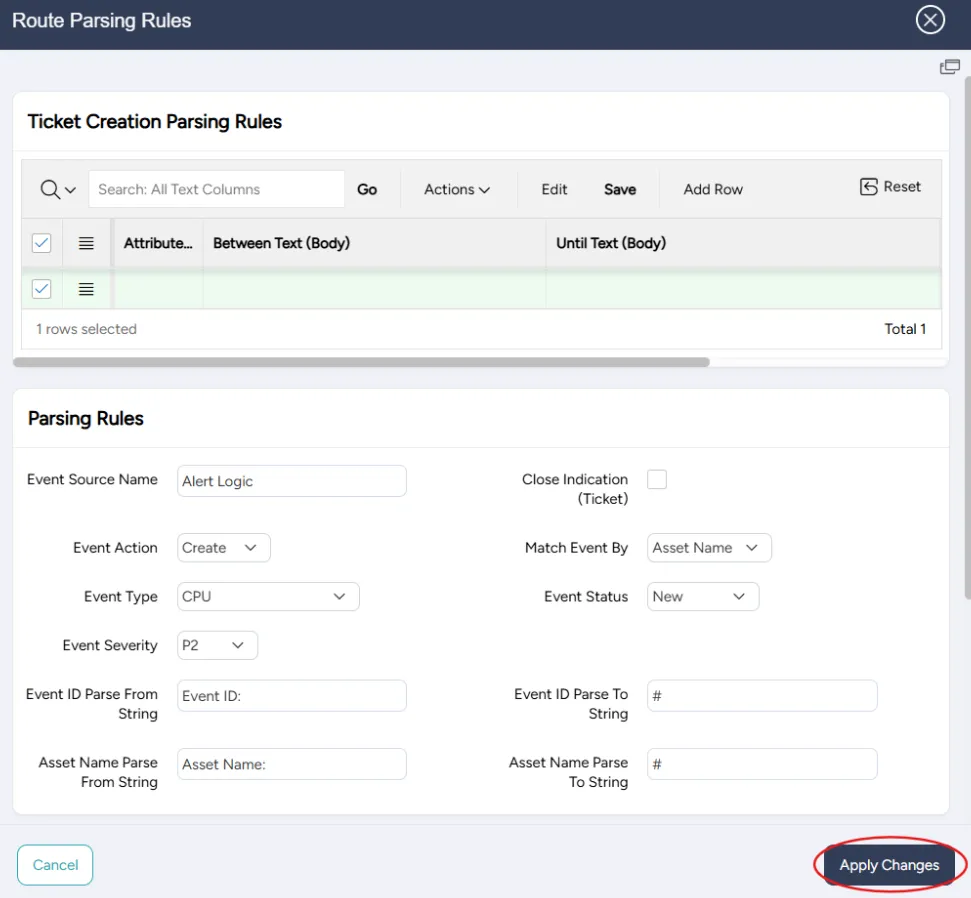Click the Until Text cell in the selected row
Viewport: 971px width, 898px height.
coord(743,289)
